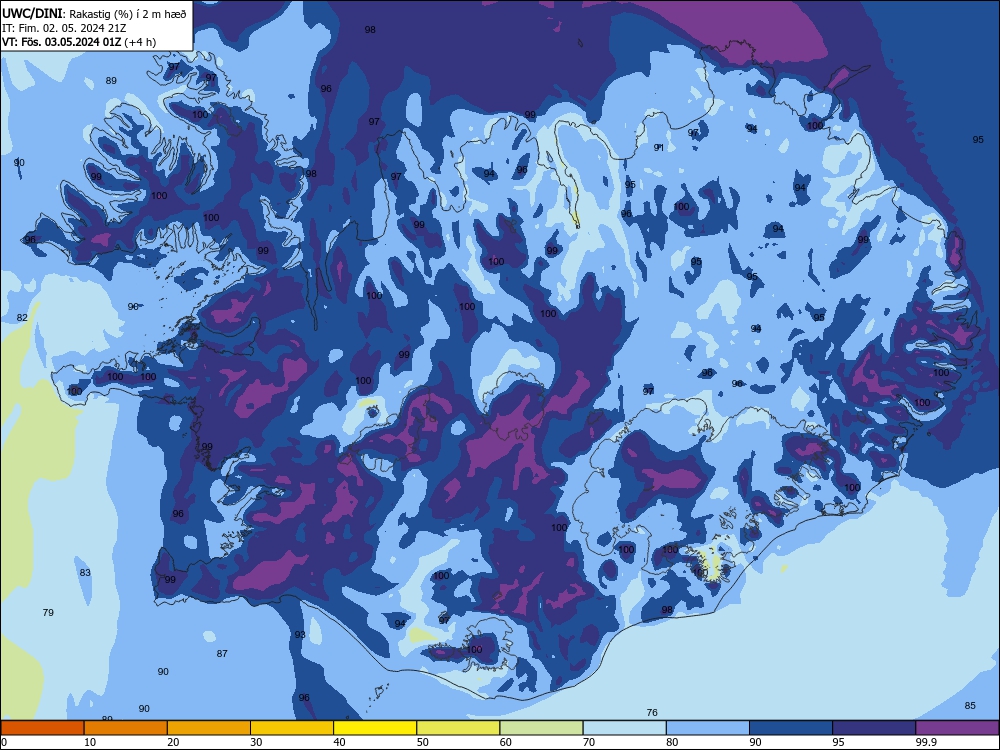Click the '10' legend tick label
Viewport: 1000px width, 750px height.
[x=90, y=742]
